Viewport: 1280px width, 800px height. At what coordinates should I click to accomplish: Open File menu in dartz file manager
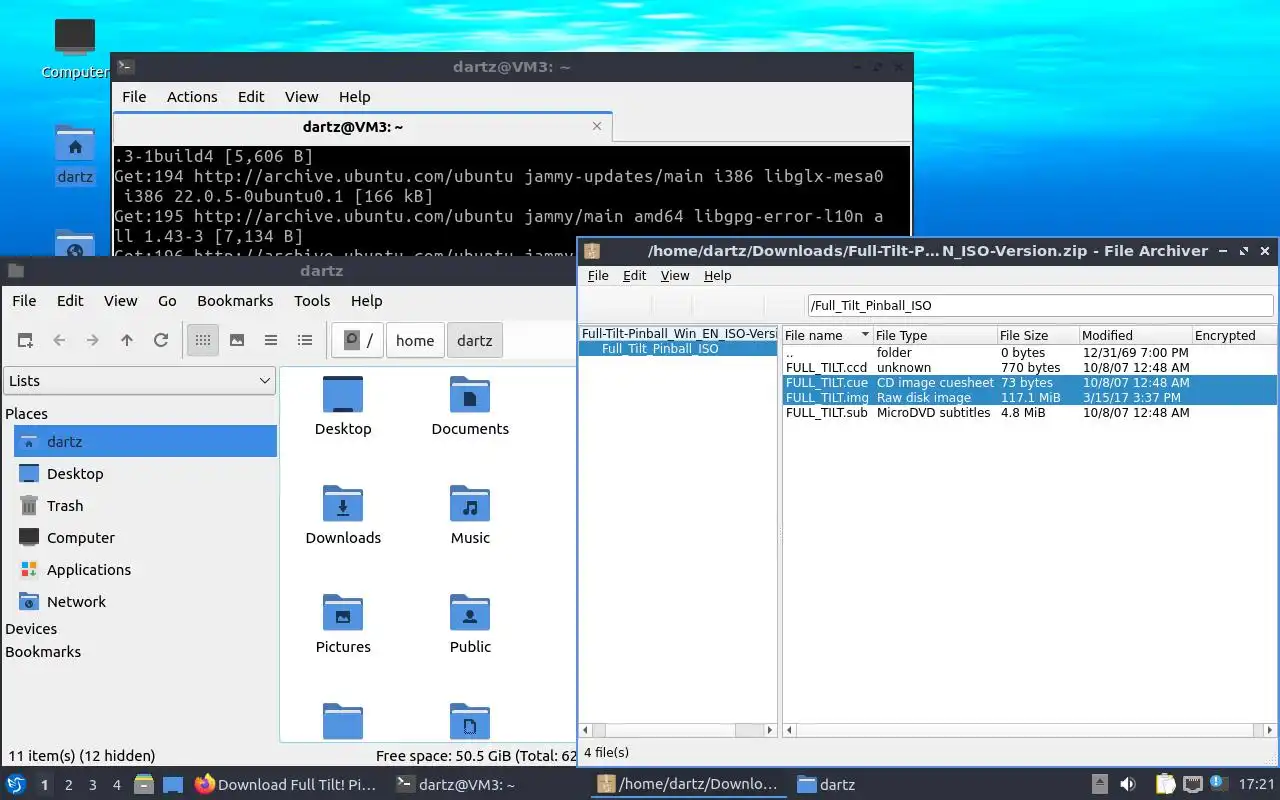click(x=24, y=300)
